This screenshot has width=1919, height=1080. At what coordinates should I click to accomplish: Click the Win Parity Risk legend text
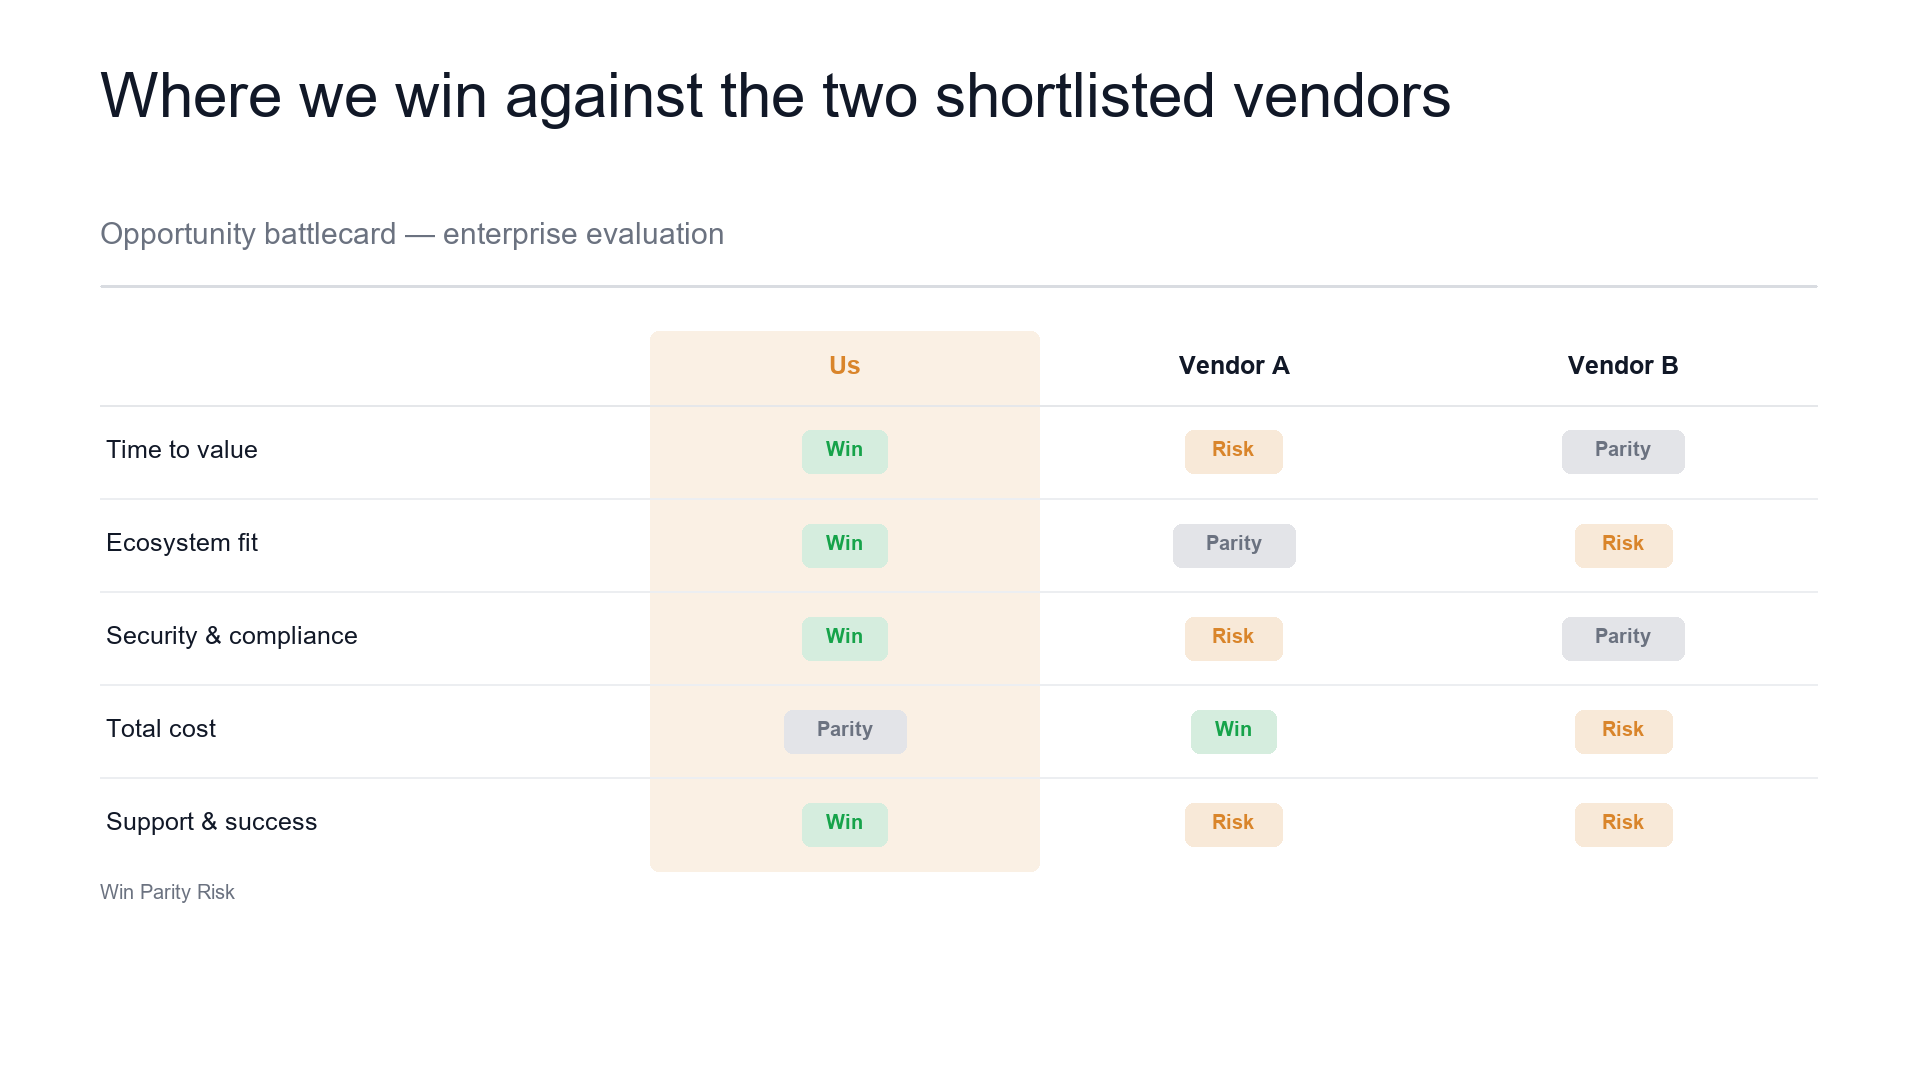click(167, 892)
